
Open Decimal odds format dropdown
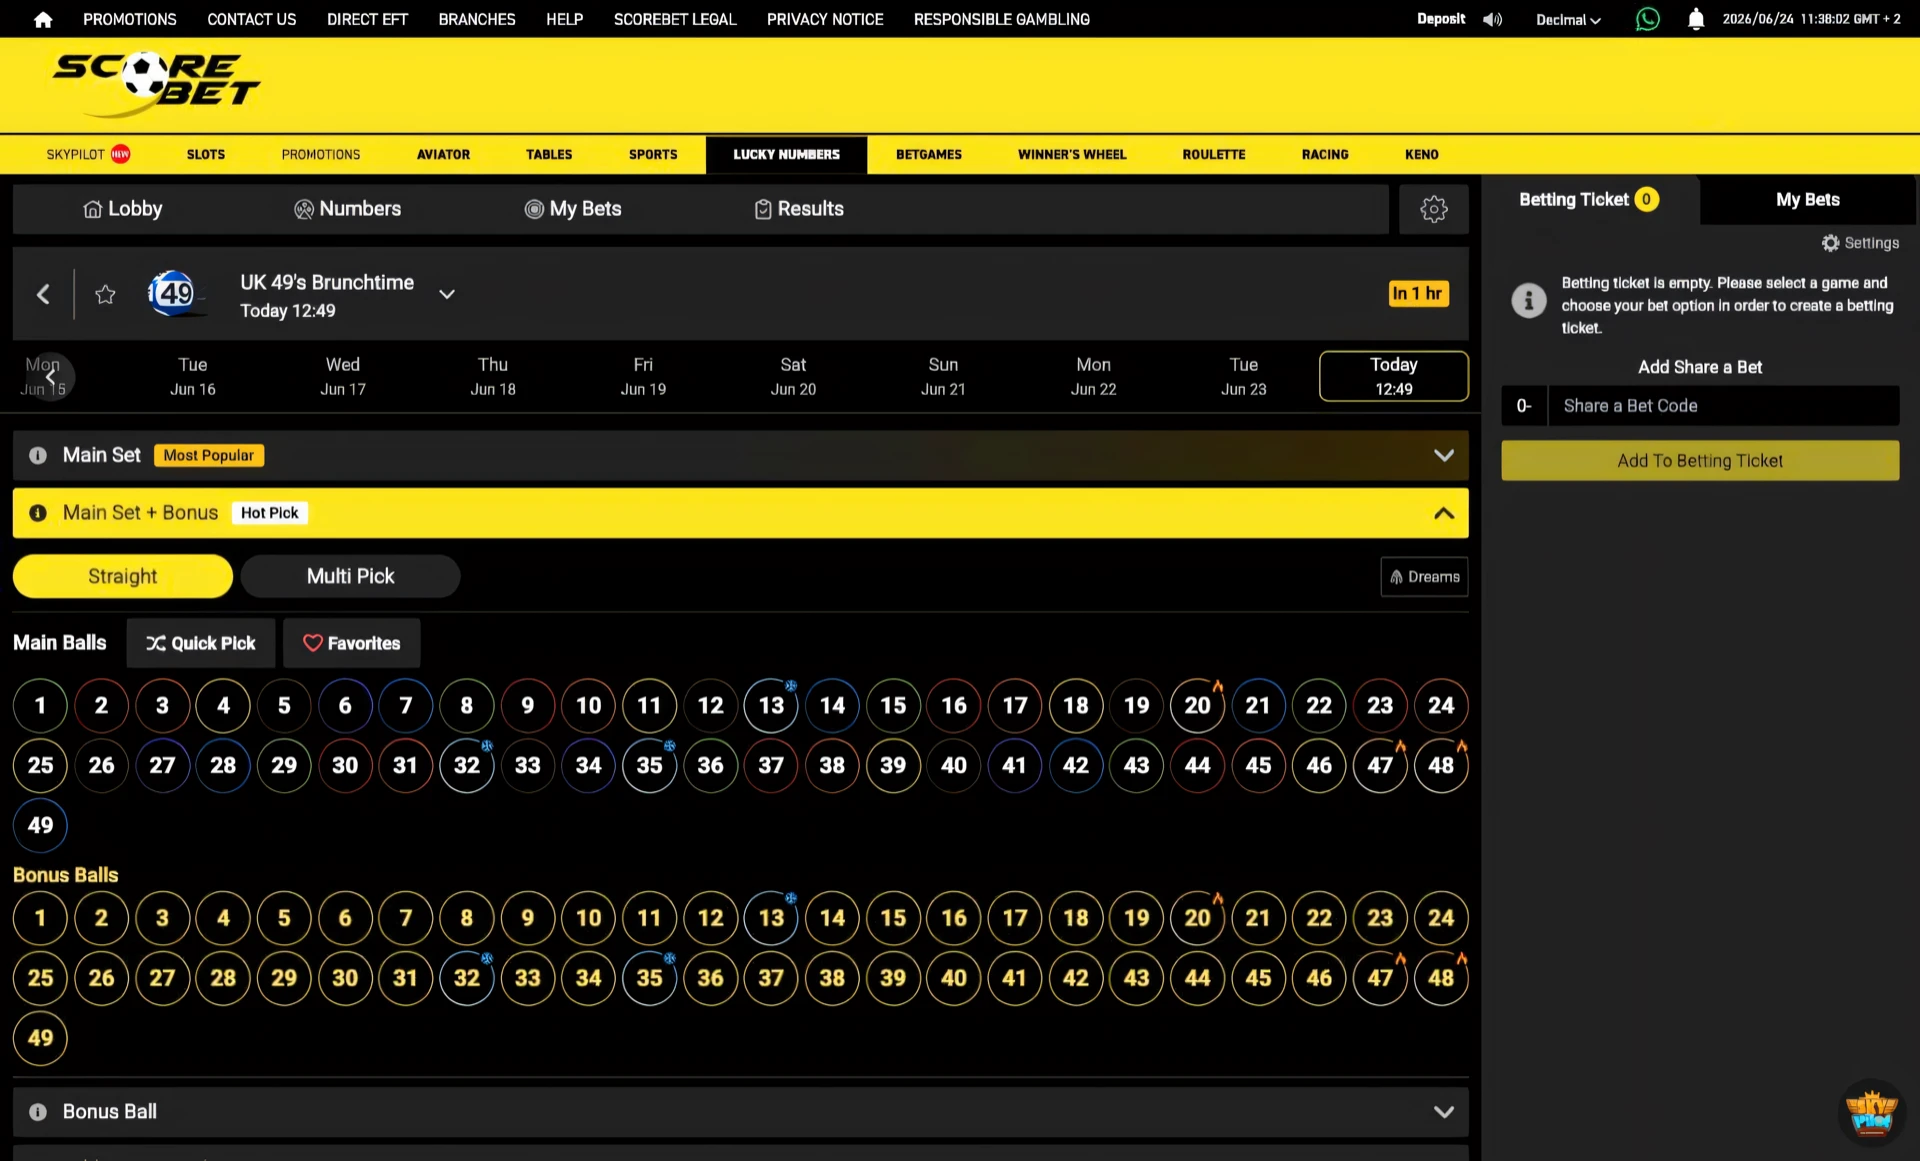pyautogui.click(x=1568, y=19)
